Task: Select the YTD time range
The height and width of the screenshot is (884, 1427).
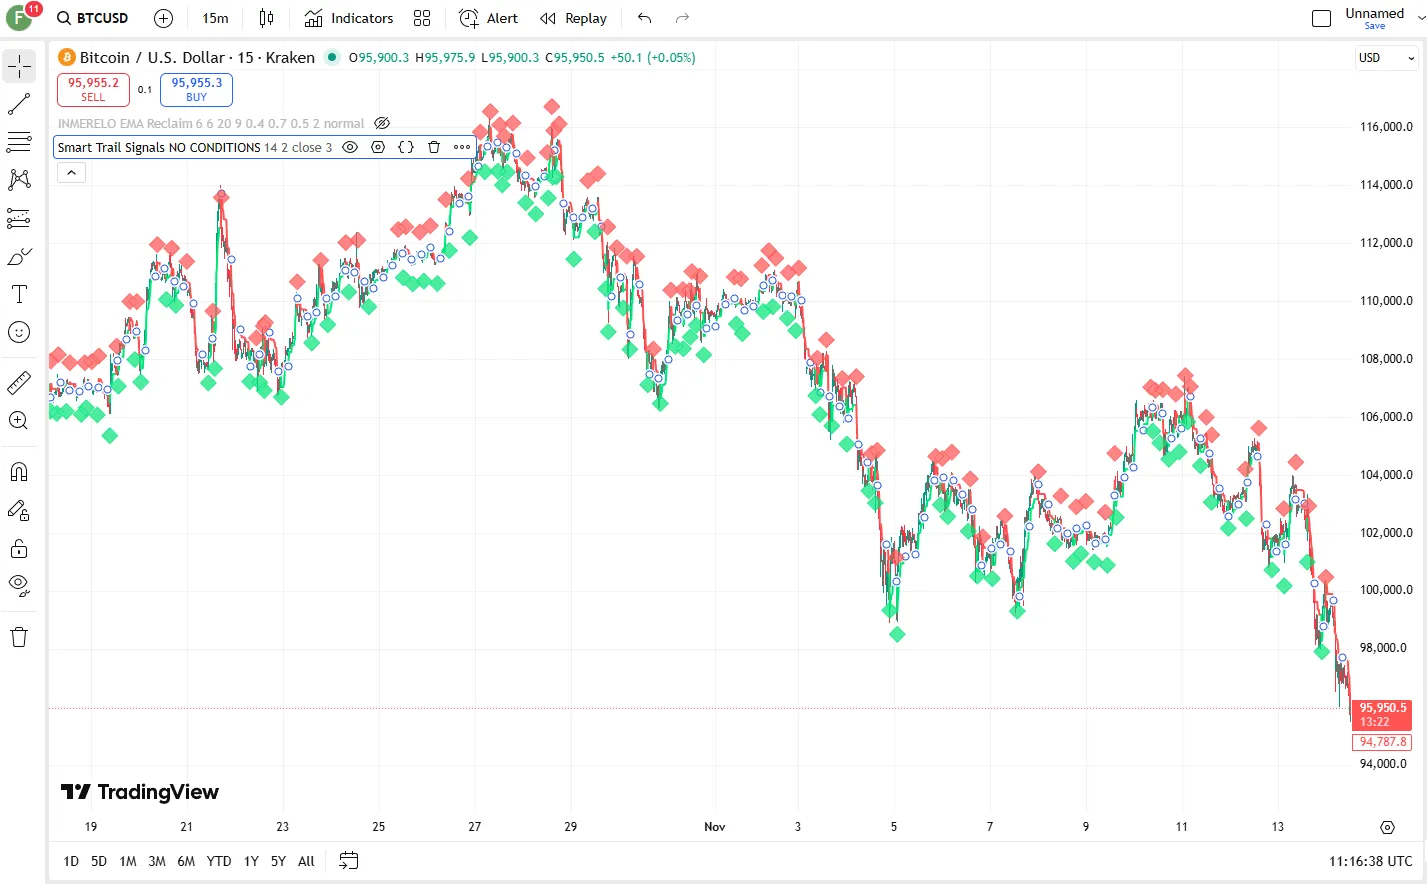Action: [218, 861]
